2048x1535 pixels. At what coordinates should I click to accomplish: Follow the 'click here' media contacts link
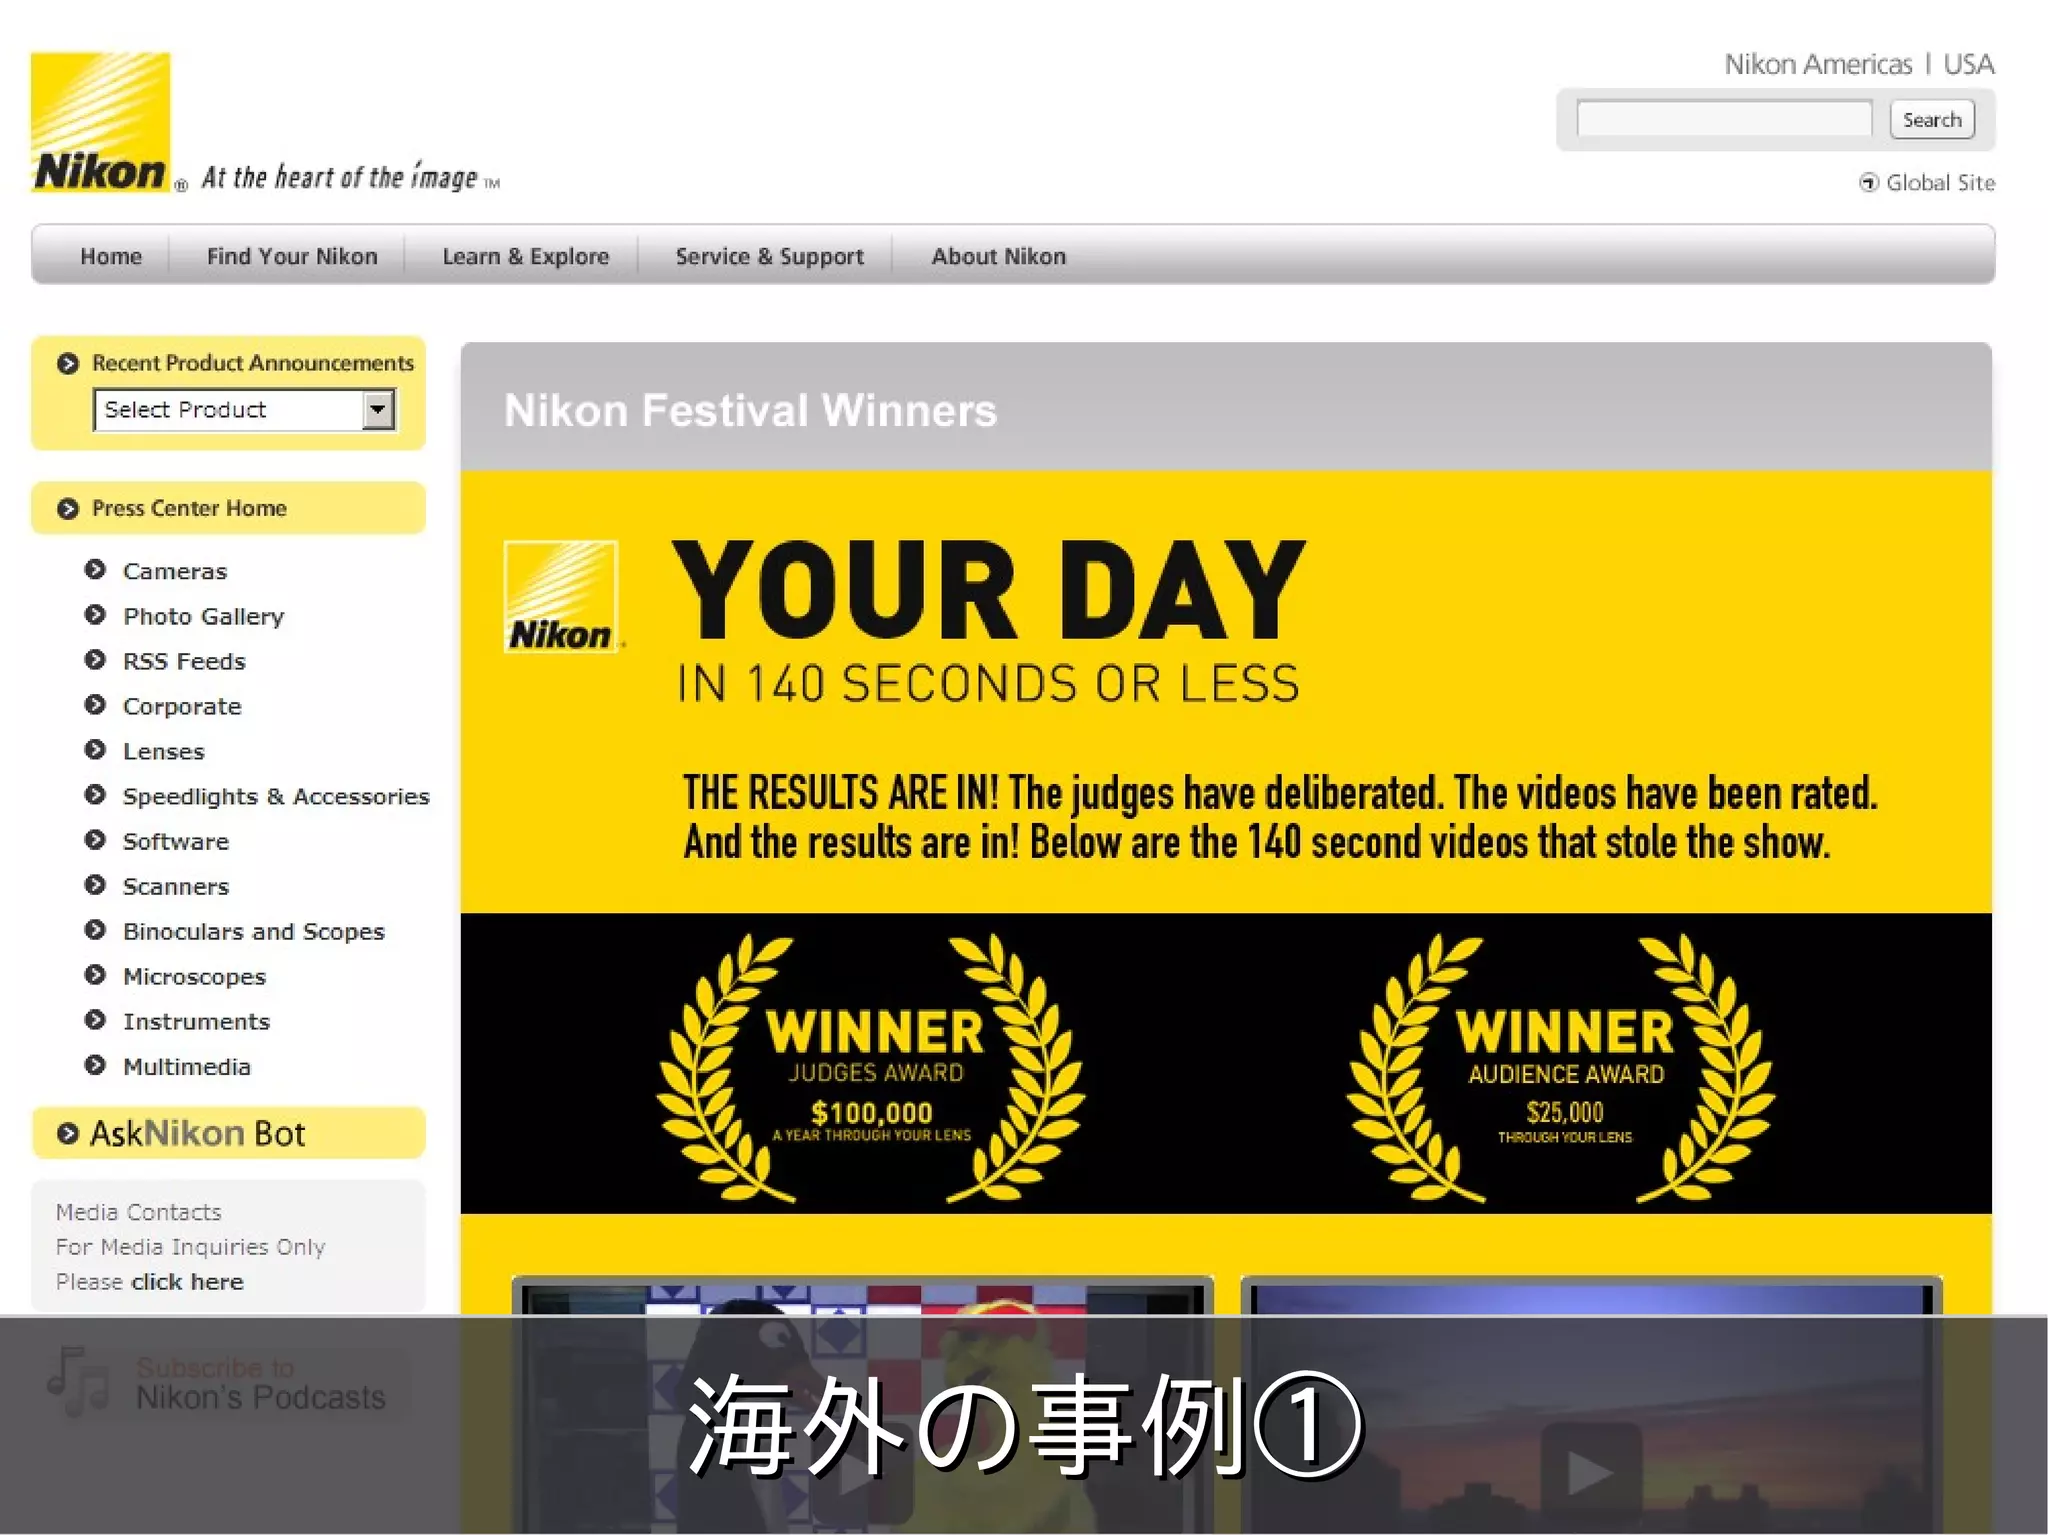point(187,1282)
